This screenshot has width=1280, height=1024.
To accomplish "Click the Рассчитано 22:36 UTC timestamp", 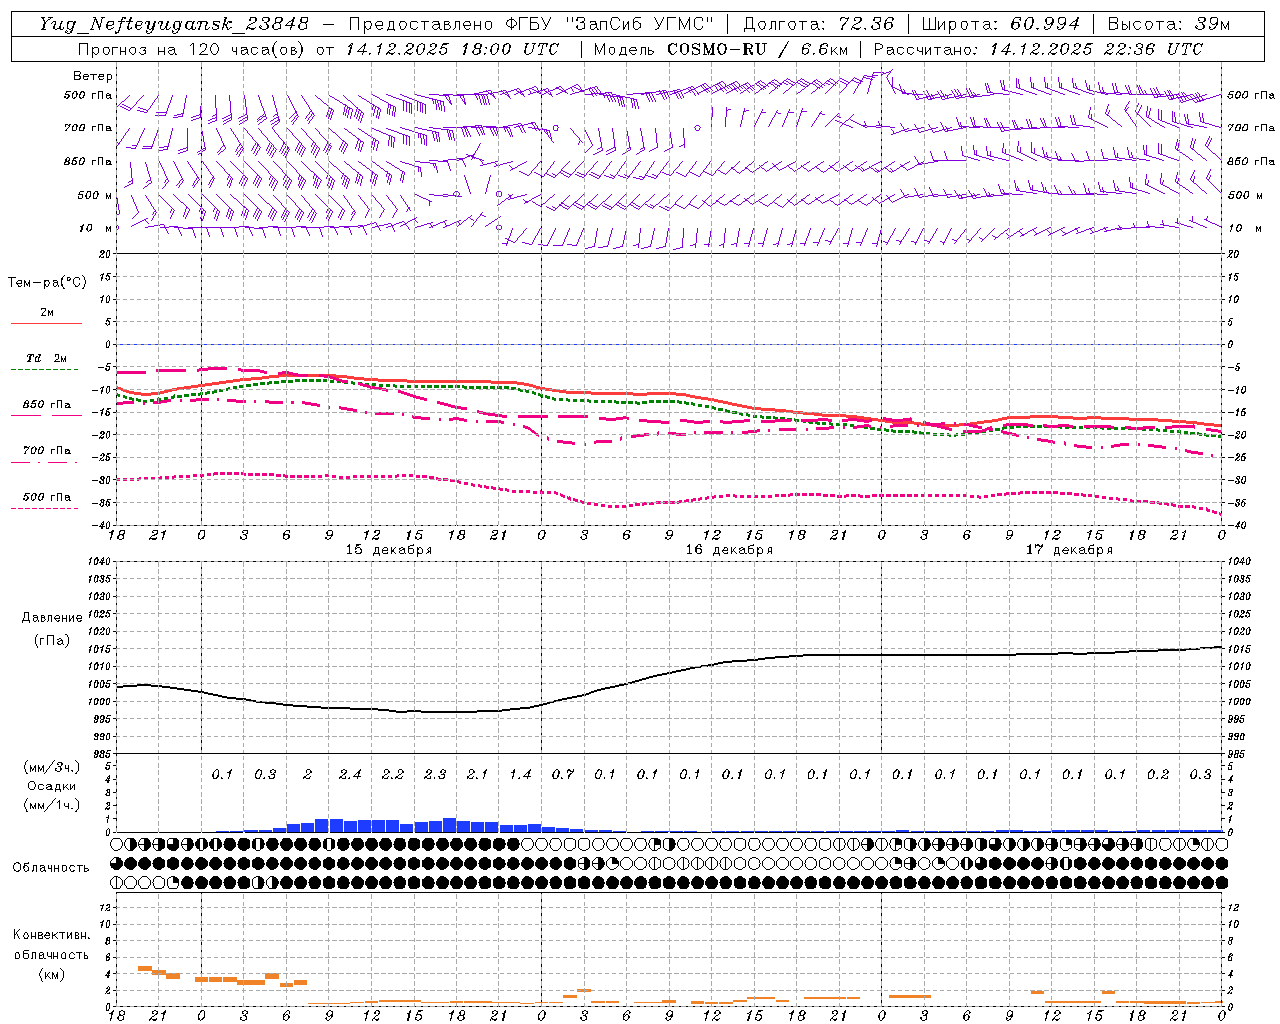I will 1038,49.
